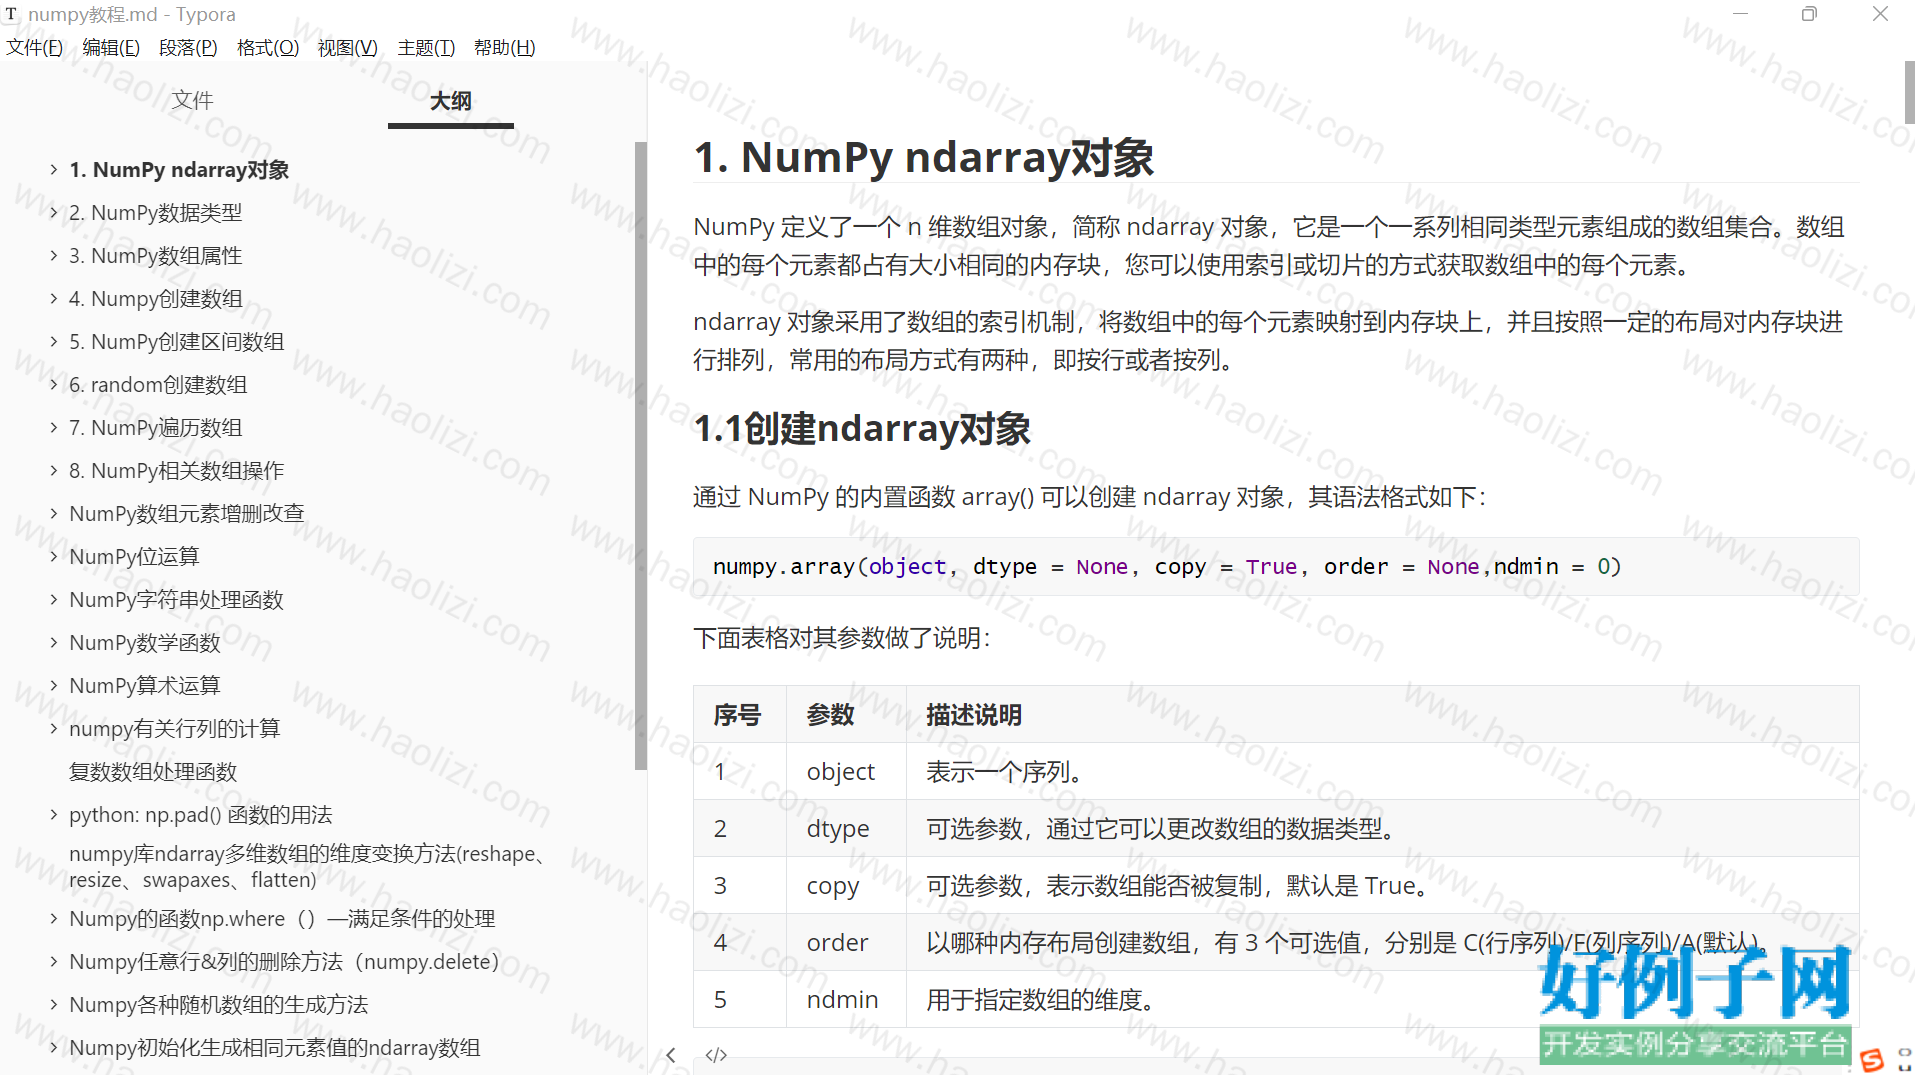1915x1075 pixels.
Task: Open the 帮助(H) menu
Action: [504, 48]
